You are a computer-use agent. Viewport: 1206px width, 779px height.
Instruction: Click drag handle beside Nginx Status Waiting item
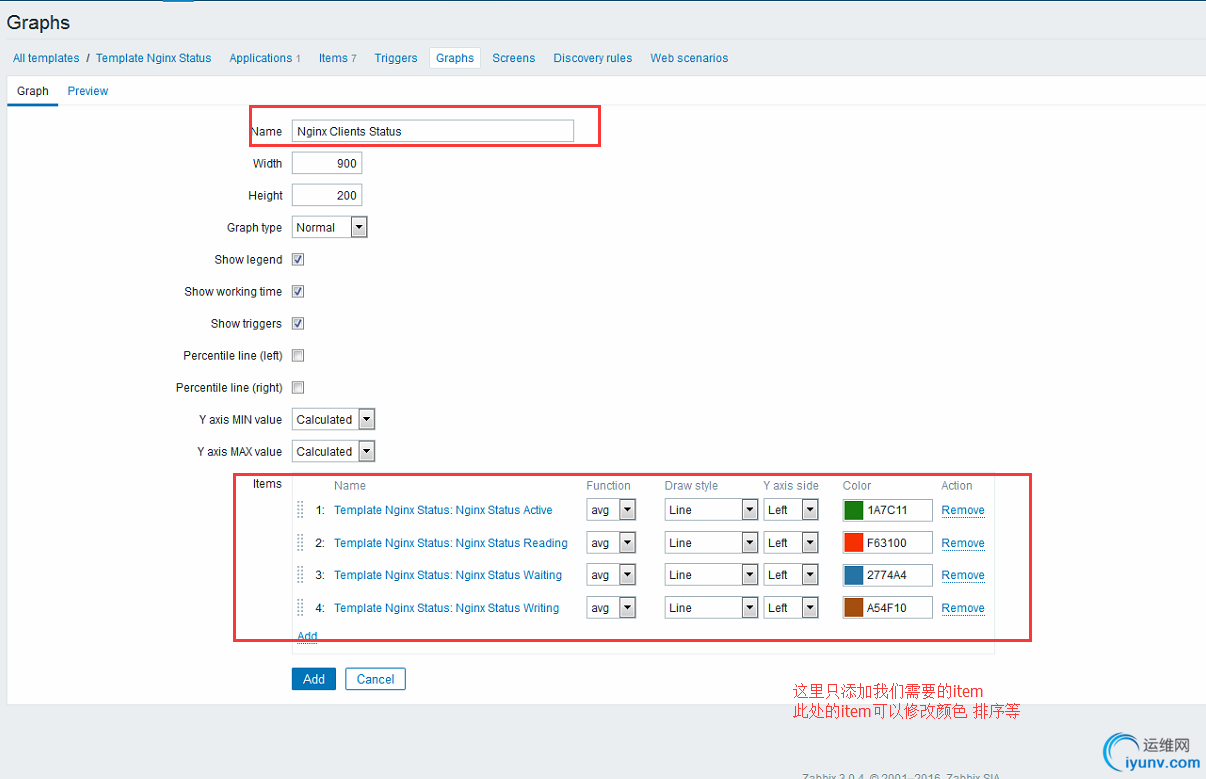[300, 575]
